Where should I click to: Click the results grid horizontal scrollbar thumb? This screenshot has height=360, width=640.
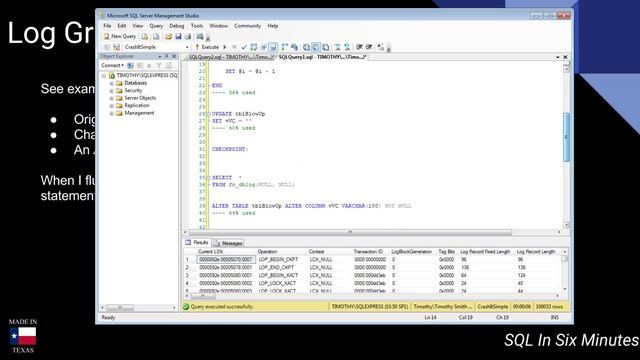tap(202, 296)
